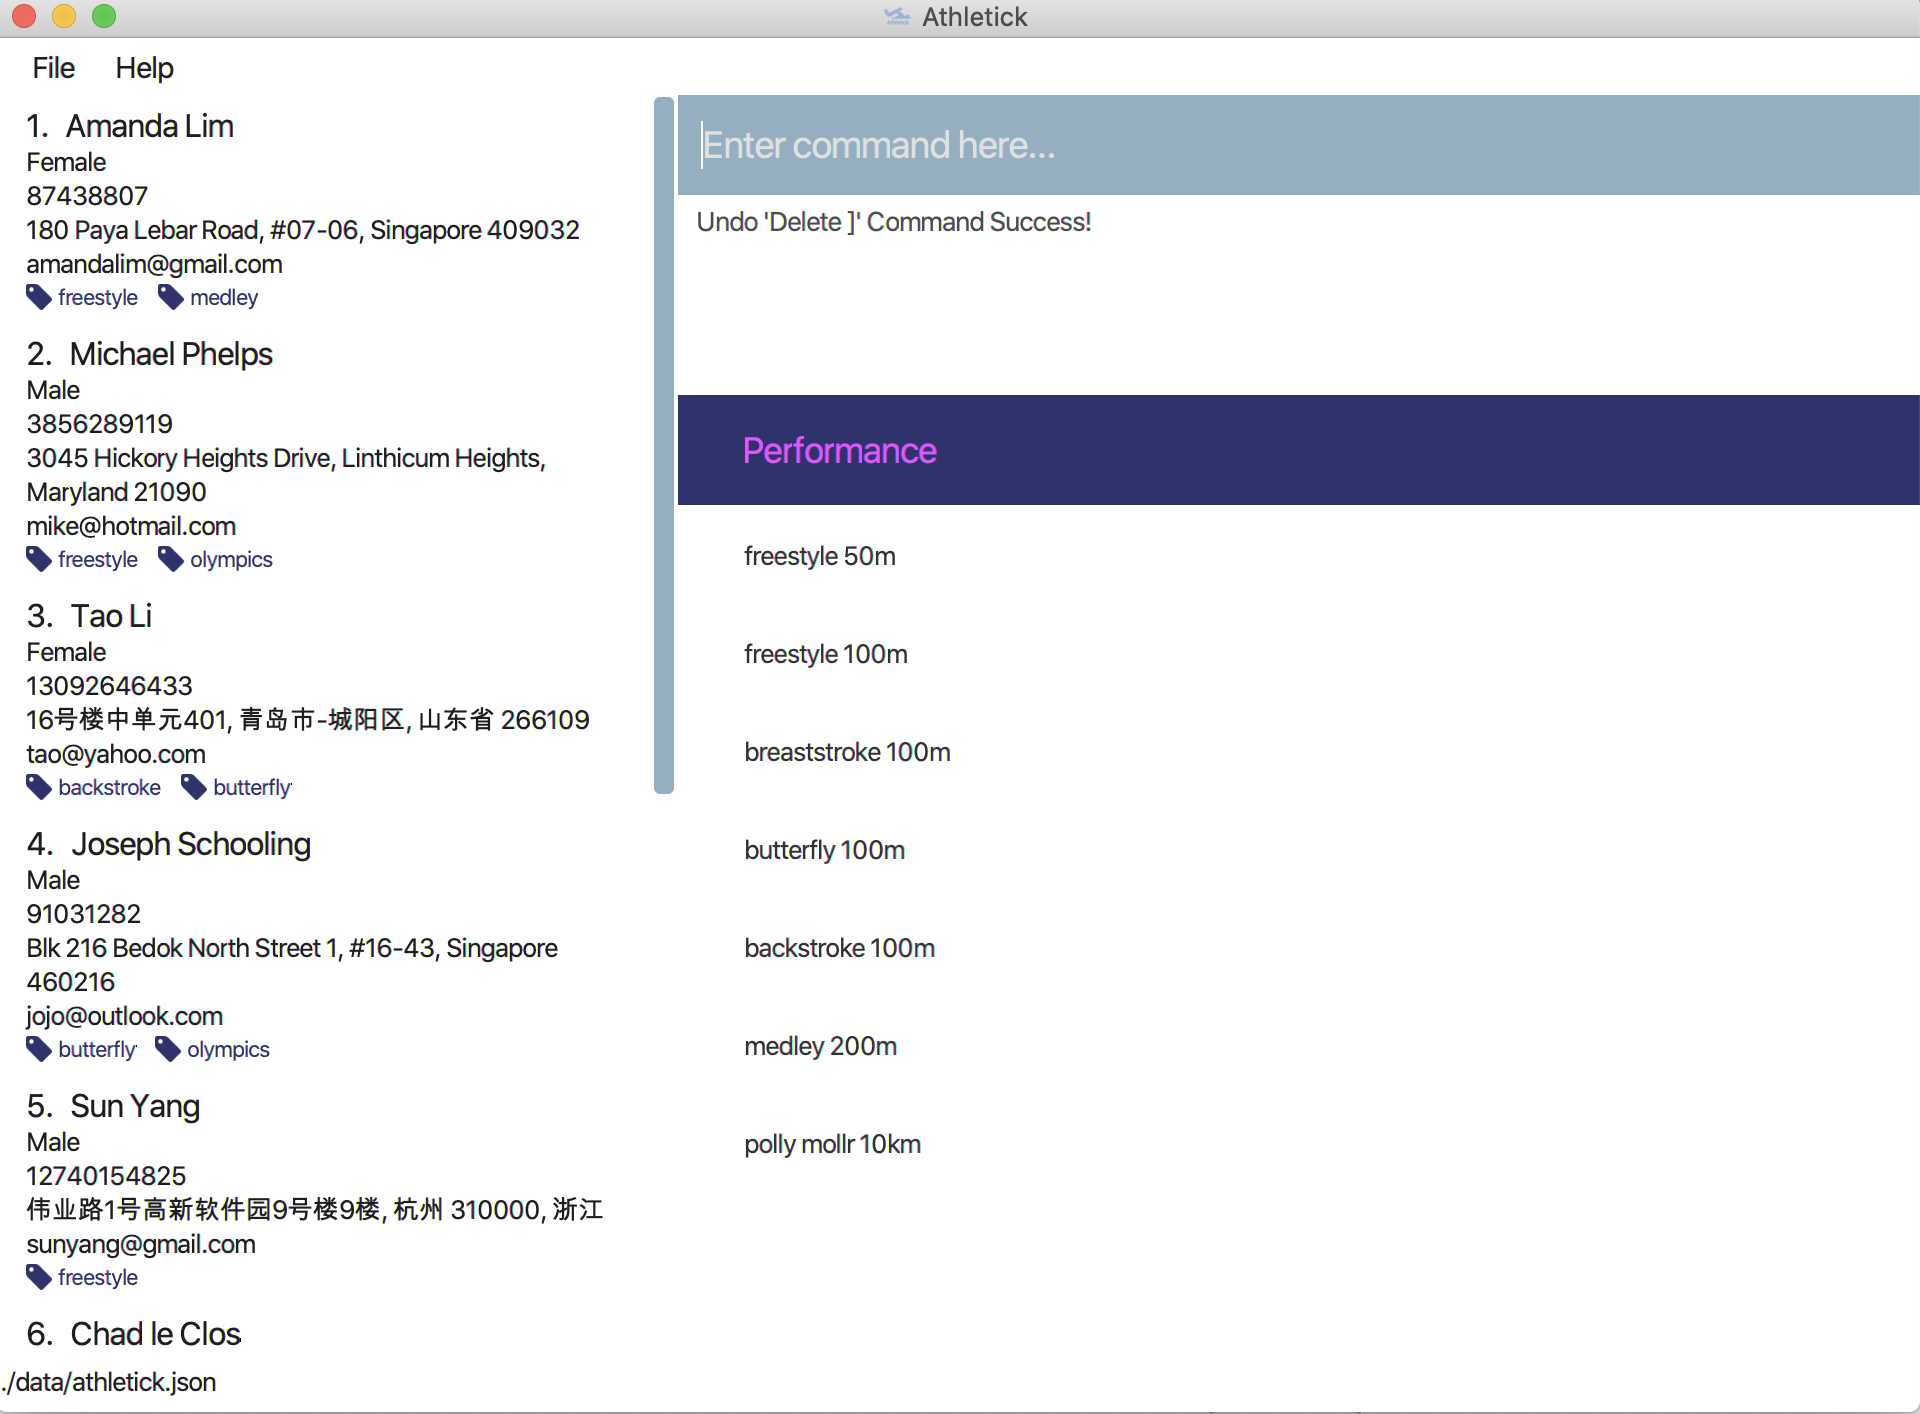
Task: Click tag icon beside Sun Yang's freestyle
Action: click(x=39, y=1278)
